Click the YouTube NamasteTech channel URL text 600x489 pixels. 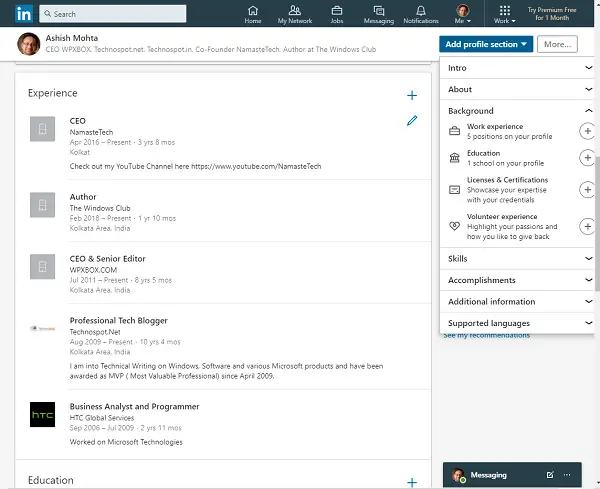256,166
